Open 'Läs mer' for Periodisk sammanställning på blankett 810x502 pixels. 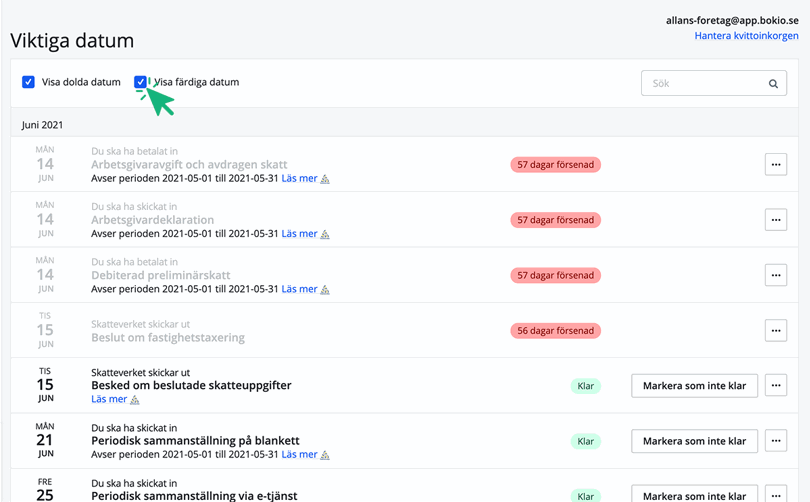click(x=299, y=454)
